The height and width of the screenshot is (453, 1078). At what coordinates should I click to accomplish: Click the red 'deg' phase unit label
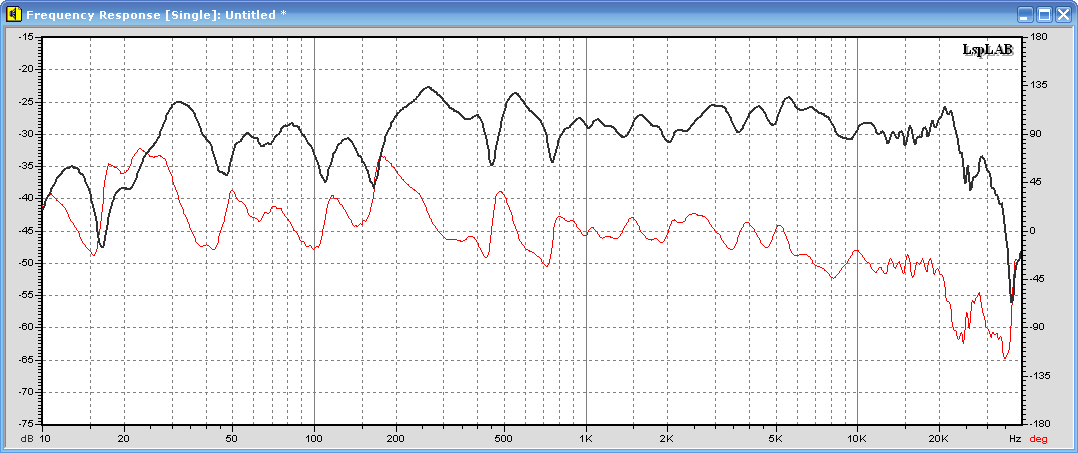pos(1038,438)
